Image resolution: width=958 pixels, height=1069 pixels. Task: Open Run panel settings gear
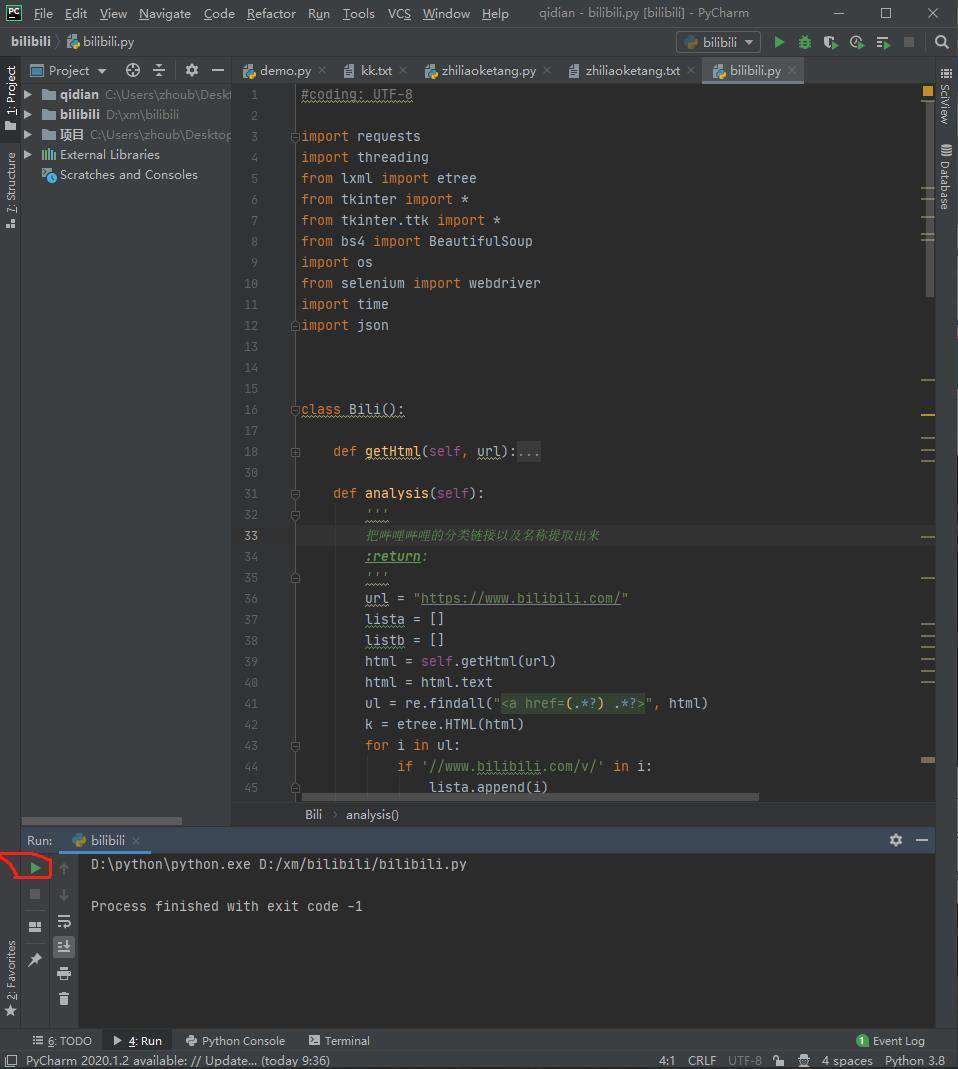[x=896, y=840]
